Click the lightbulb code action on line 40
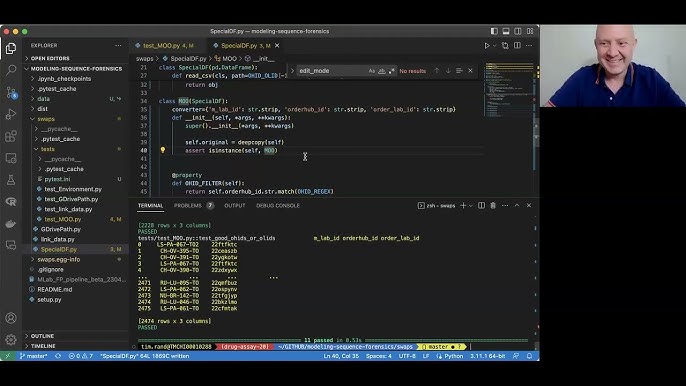 163,150
